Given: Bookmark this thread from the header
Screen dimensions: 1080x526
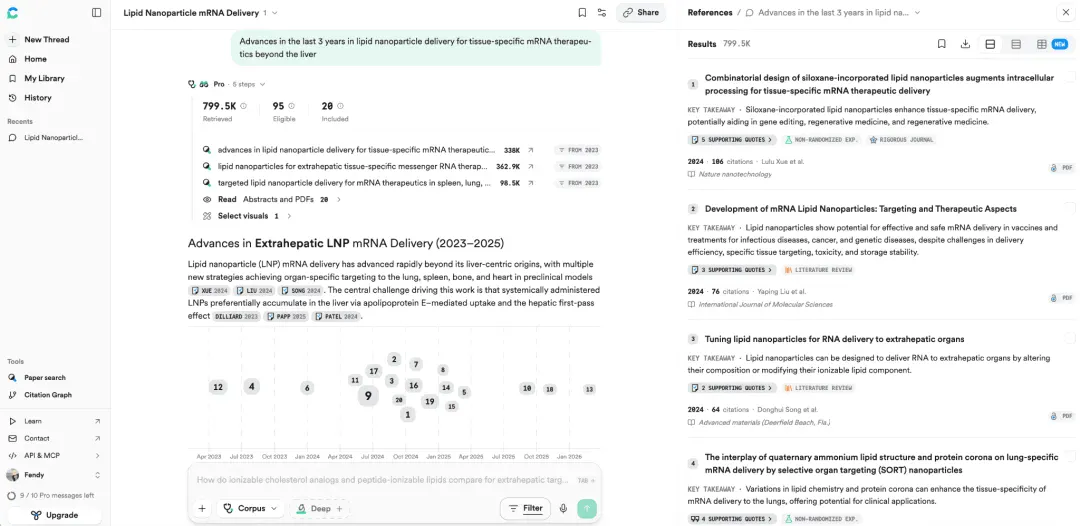Looking at the screenshot, I should click(582, 12).
